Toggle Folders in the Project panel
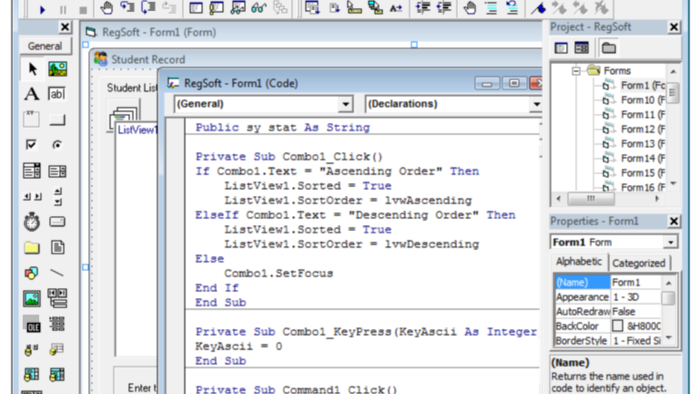The image size is (700, 394). click(x=608, y=48)
